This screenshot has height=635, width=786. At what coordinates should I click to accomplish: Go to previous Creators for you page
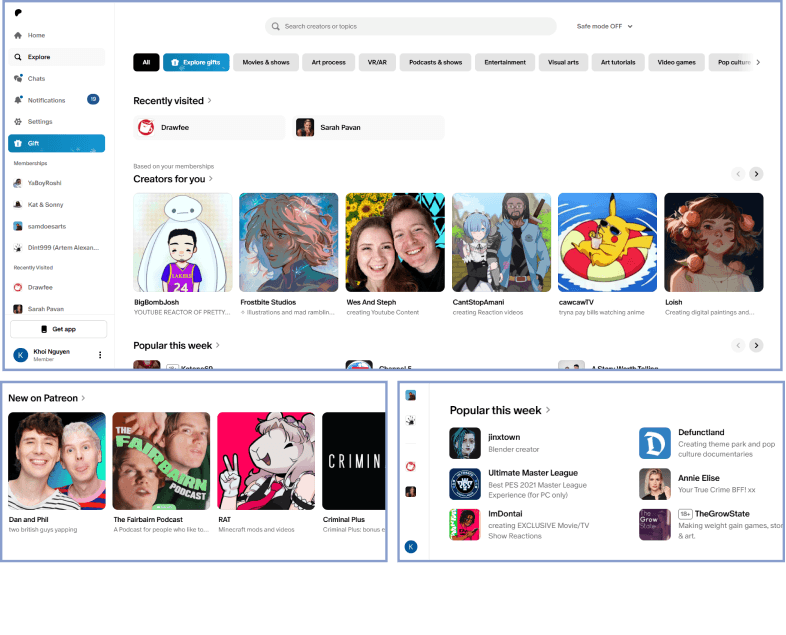[x=738, y=174]
